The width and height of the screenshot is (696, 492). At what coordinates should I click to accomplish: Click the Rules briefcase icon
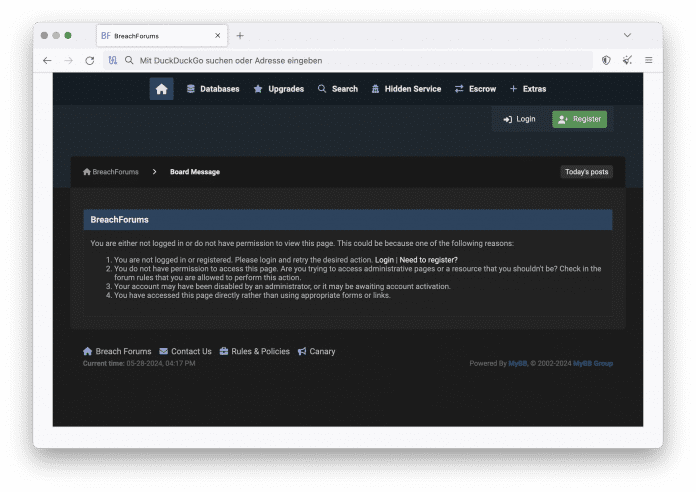[224, 351]
